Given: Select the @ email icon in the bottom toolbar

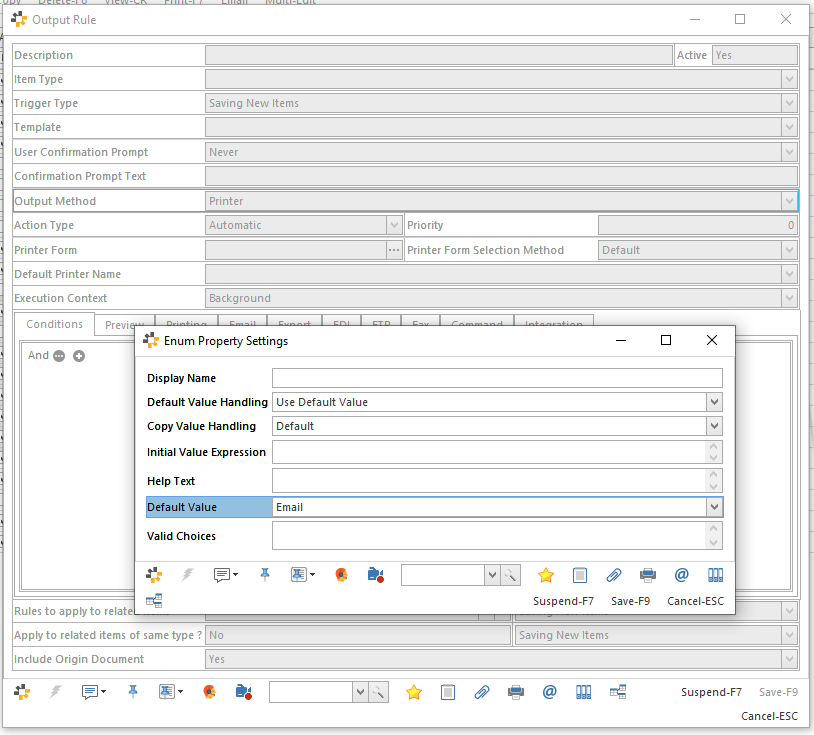Looking at the screenshot, I should tap(681, 574).
